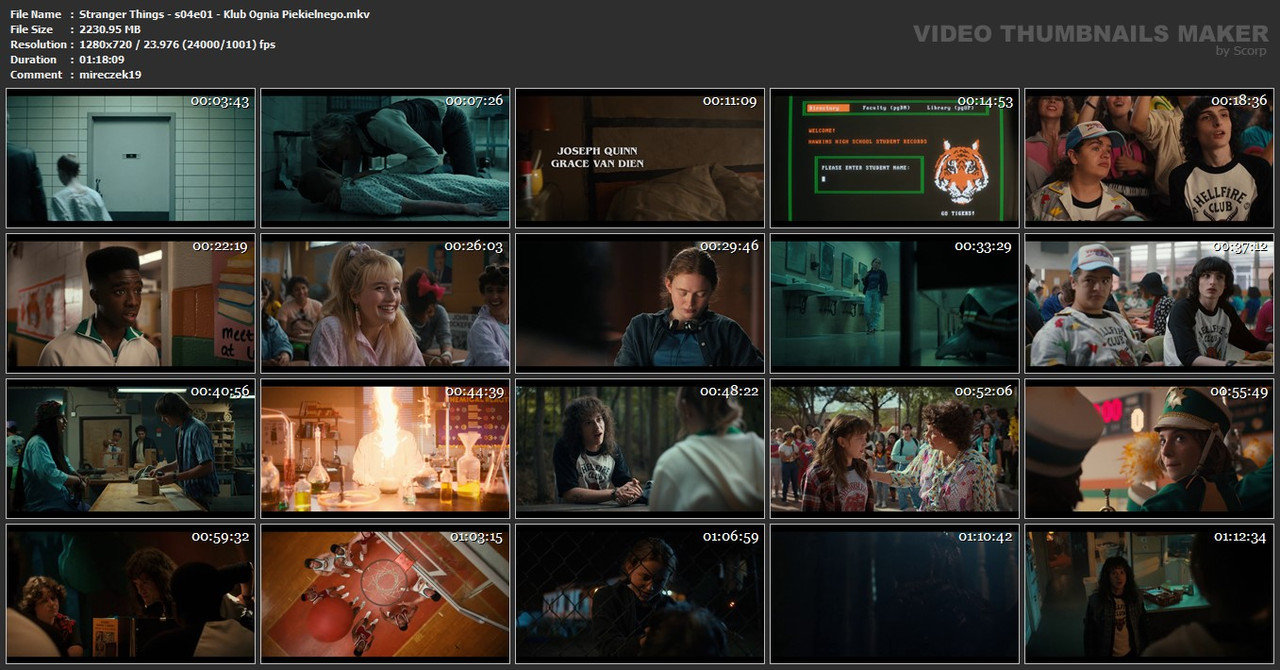Click the 'Resolution' label
This screenshot has width=1280, height=670.
click(x=38, y=44)
